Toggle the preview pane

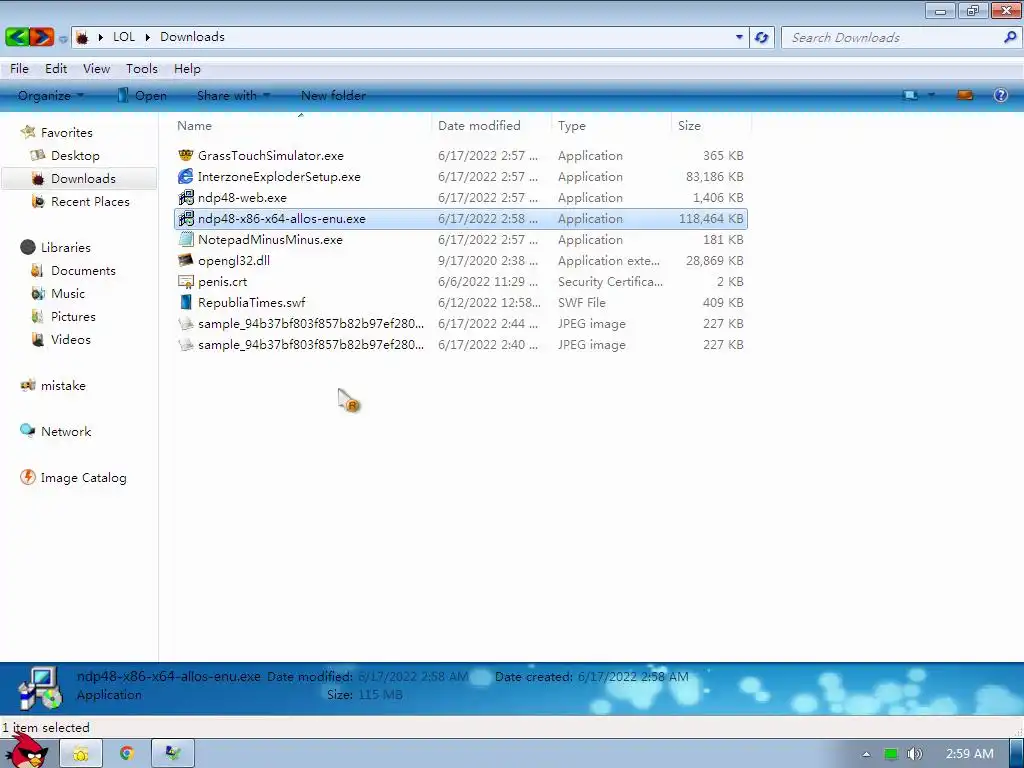[x=965, y=95]
